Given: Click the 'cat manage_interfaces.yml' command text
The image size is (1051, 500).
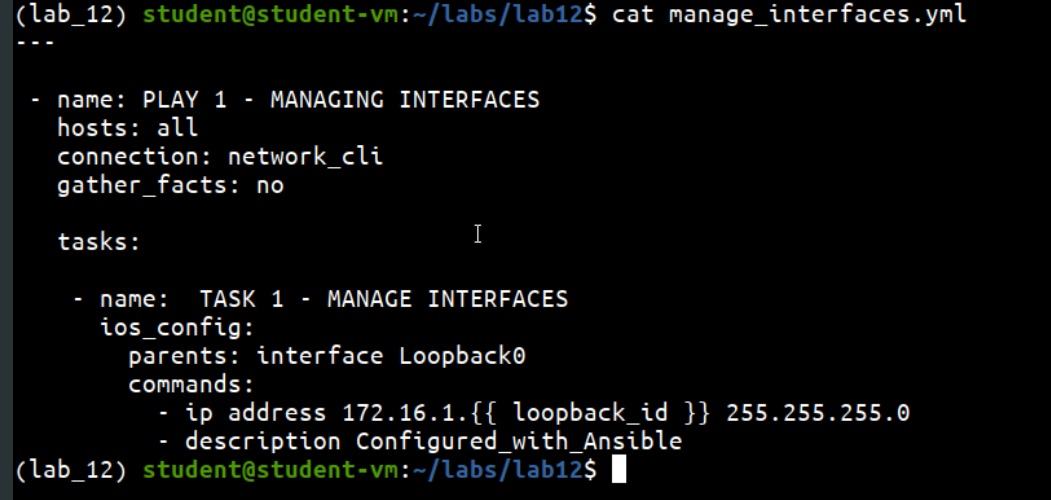Looking at the screenshot, I should click(789, 14).
